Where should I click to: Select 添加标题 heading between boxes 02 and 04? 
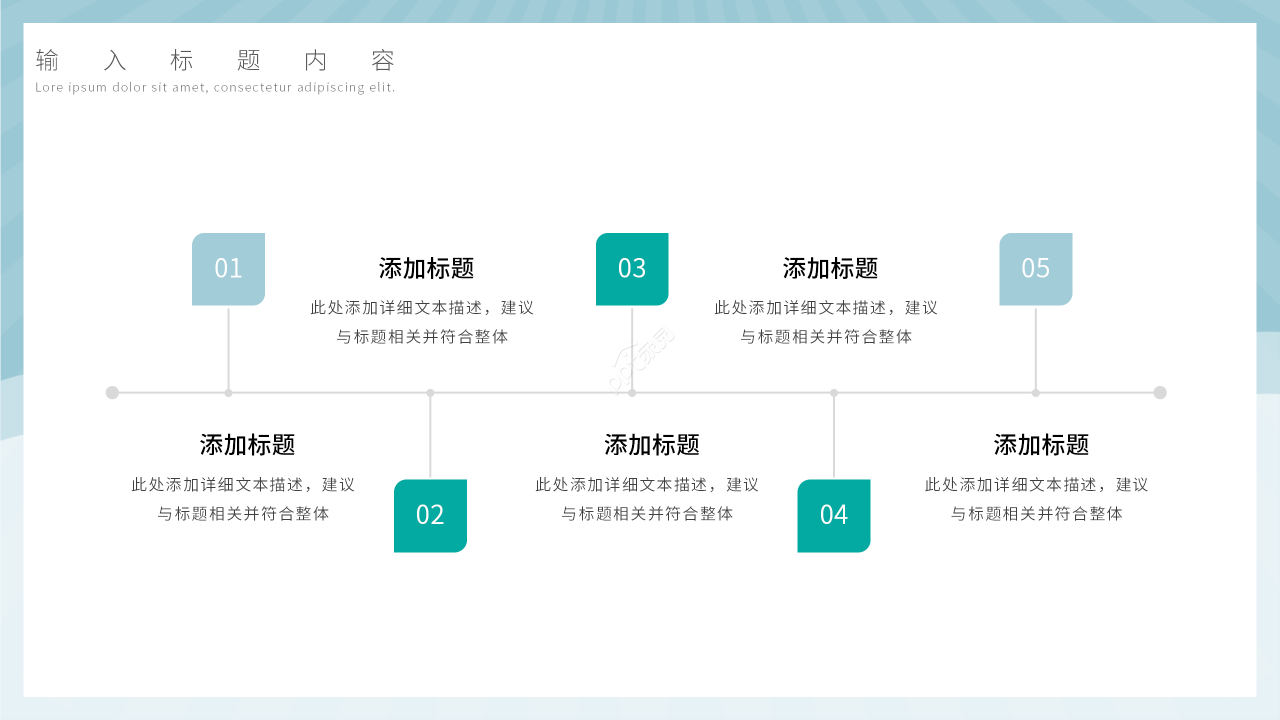click(652, 445)
